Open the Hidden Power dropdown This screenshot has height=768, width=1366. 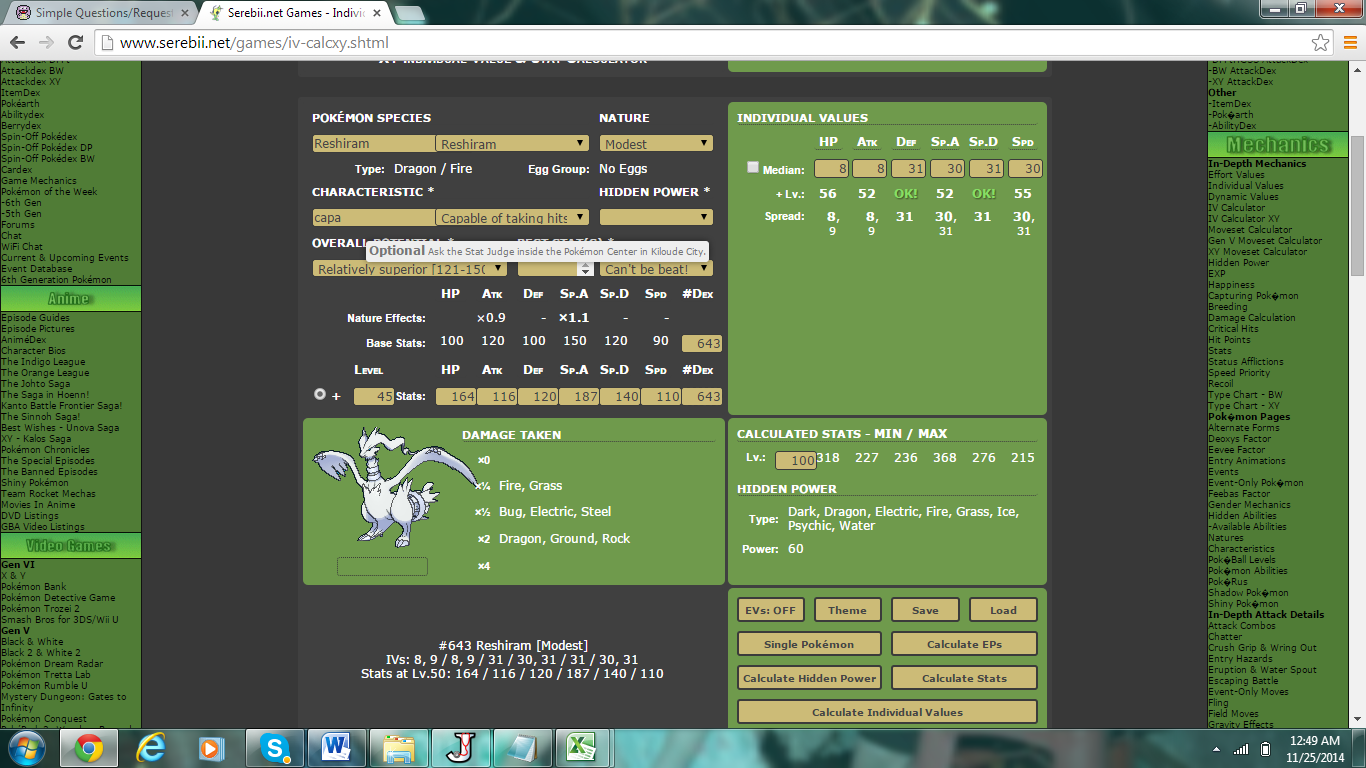(x=656, y=217)
